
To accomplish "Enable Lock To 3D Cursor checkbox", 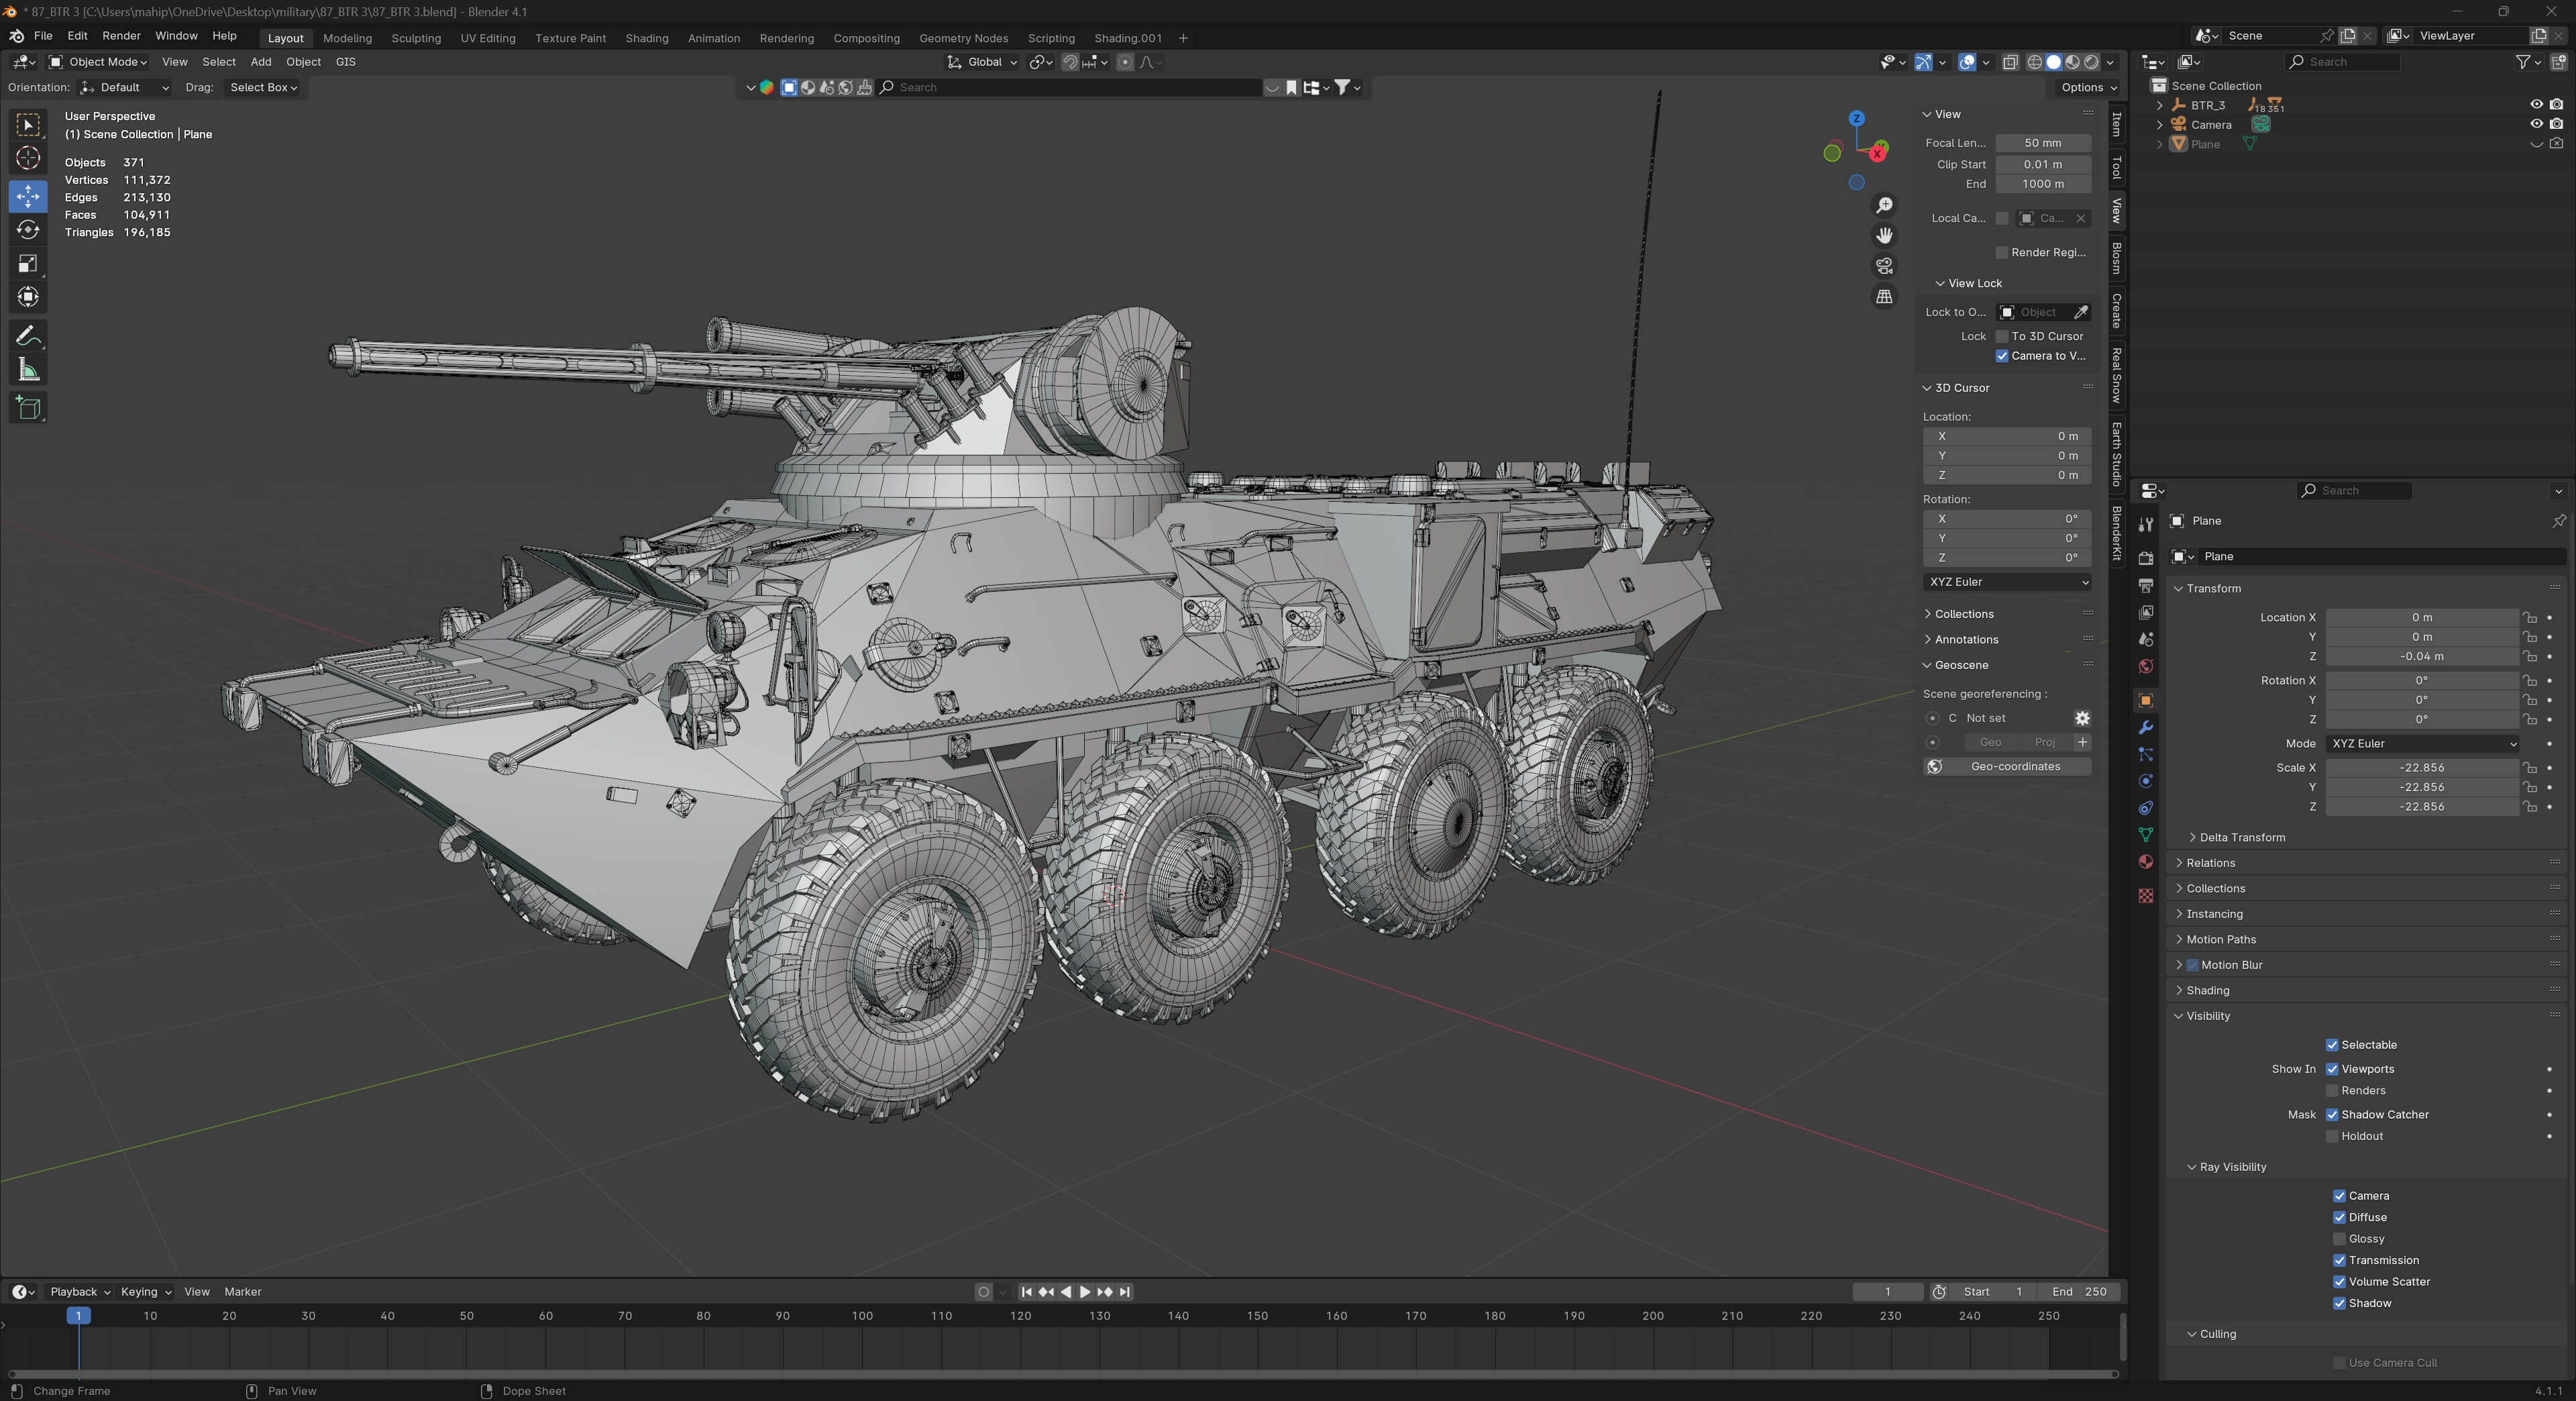I will click(x=2002, y=336).
